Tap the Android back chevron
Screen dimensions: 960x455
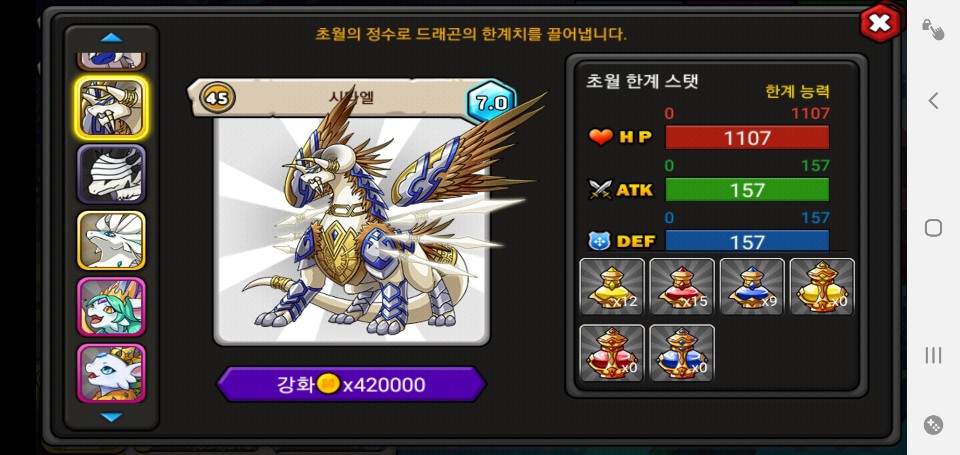[x=933, y=100]
